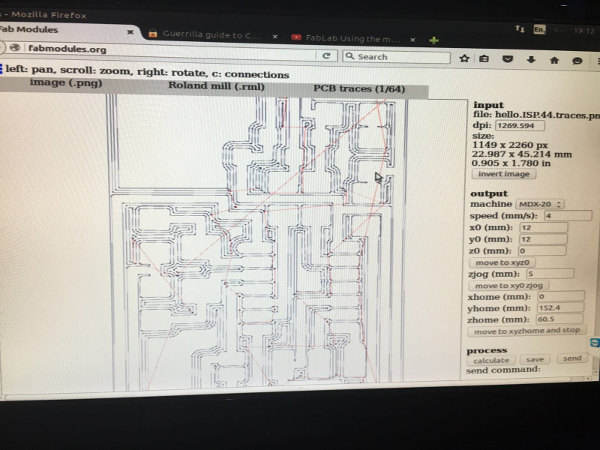
Task: Edit the dpi field 1269.594
Action: click(520, 126)
